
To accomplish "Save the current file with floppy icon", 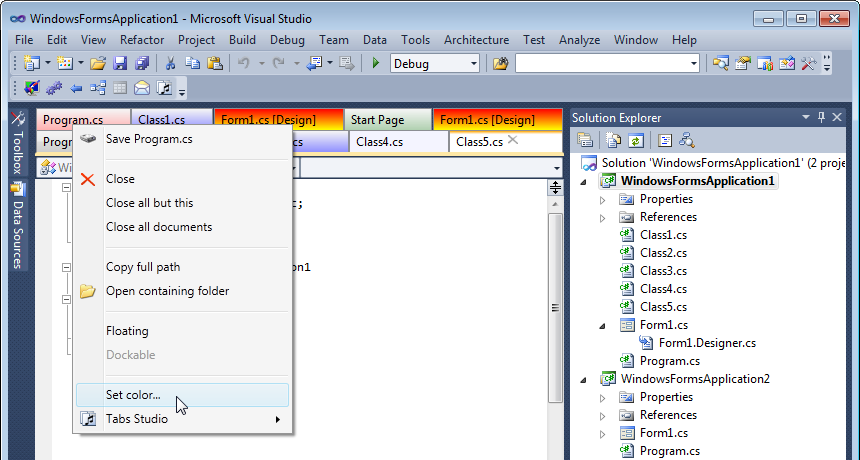I will click(120, 64).
